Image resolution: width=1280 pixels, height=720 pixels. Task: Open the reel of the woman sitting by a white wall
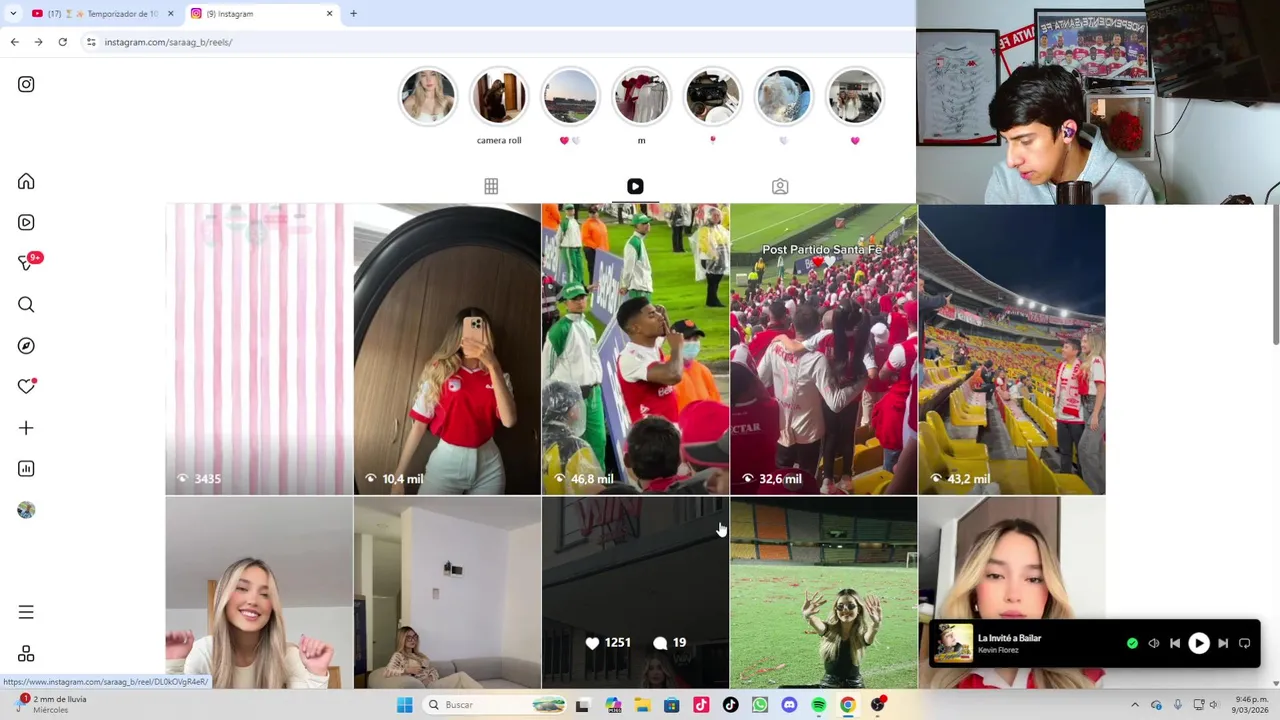click(447, 593)
